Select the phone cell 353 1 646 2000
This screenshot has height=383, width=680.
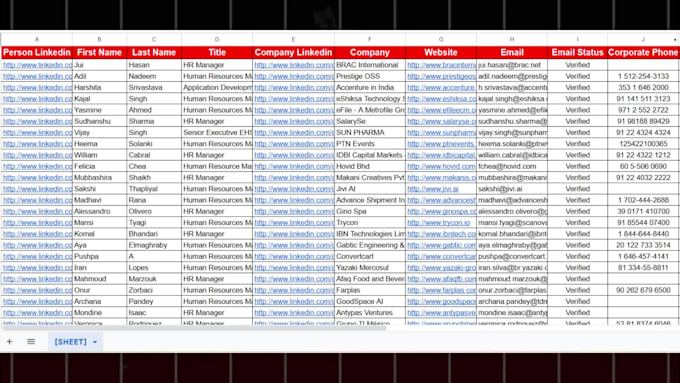[x=643, y=88]
